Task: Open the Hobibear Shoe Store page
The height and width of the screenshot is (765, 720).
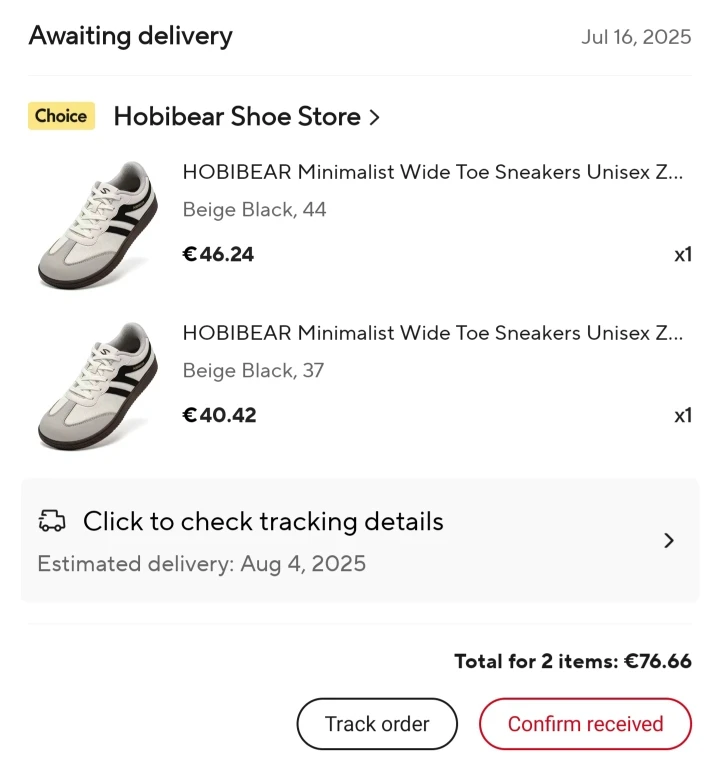Action: 236,116
